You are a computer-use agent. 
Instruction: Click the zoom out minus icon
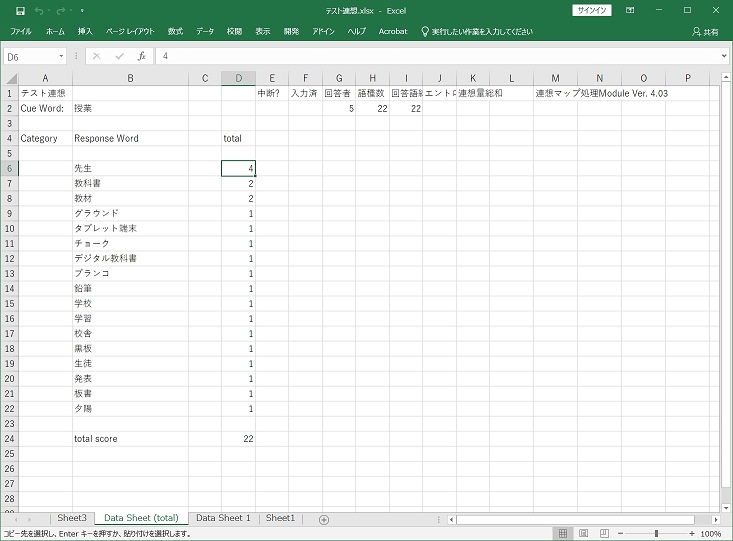pos(622,534)
